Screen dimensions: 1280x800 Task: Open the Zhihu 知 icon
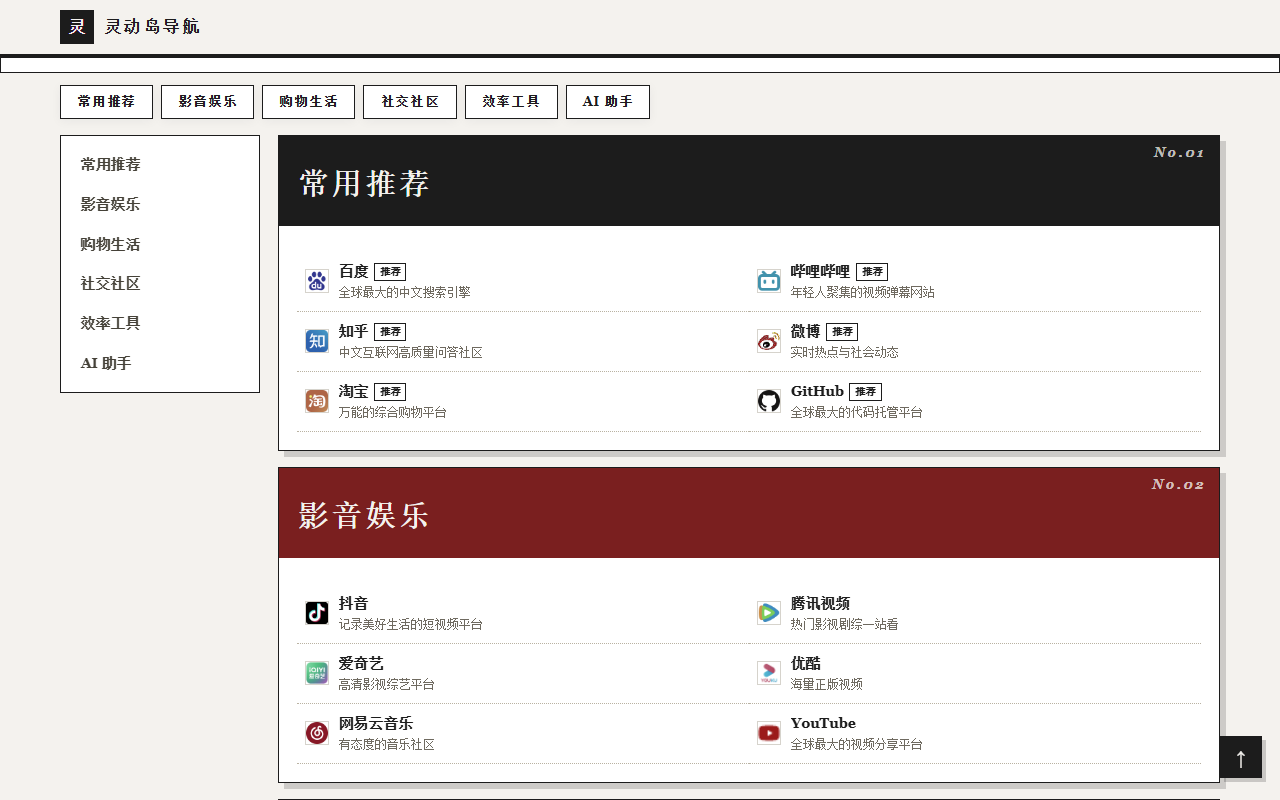point(317,341)
